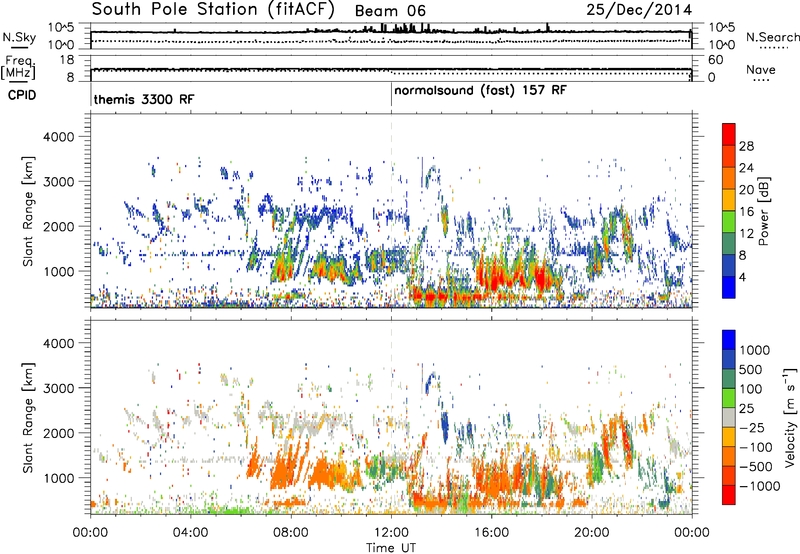The width and height of the screenshot is (800, 554).
Task: Click the '20:00' time axis label
Action: [x=591, y=533]
